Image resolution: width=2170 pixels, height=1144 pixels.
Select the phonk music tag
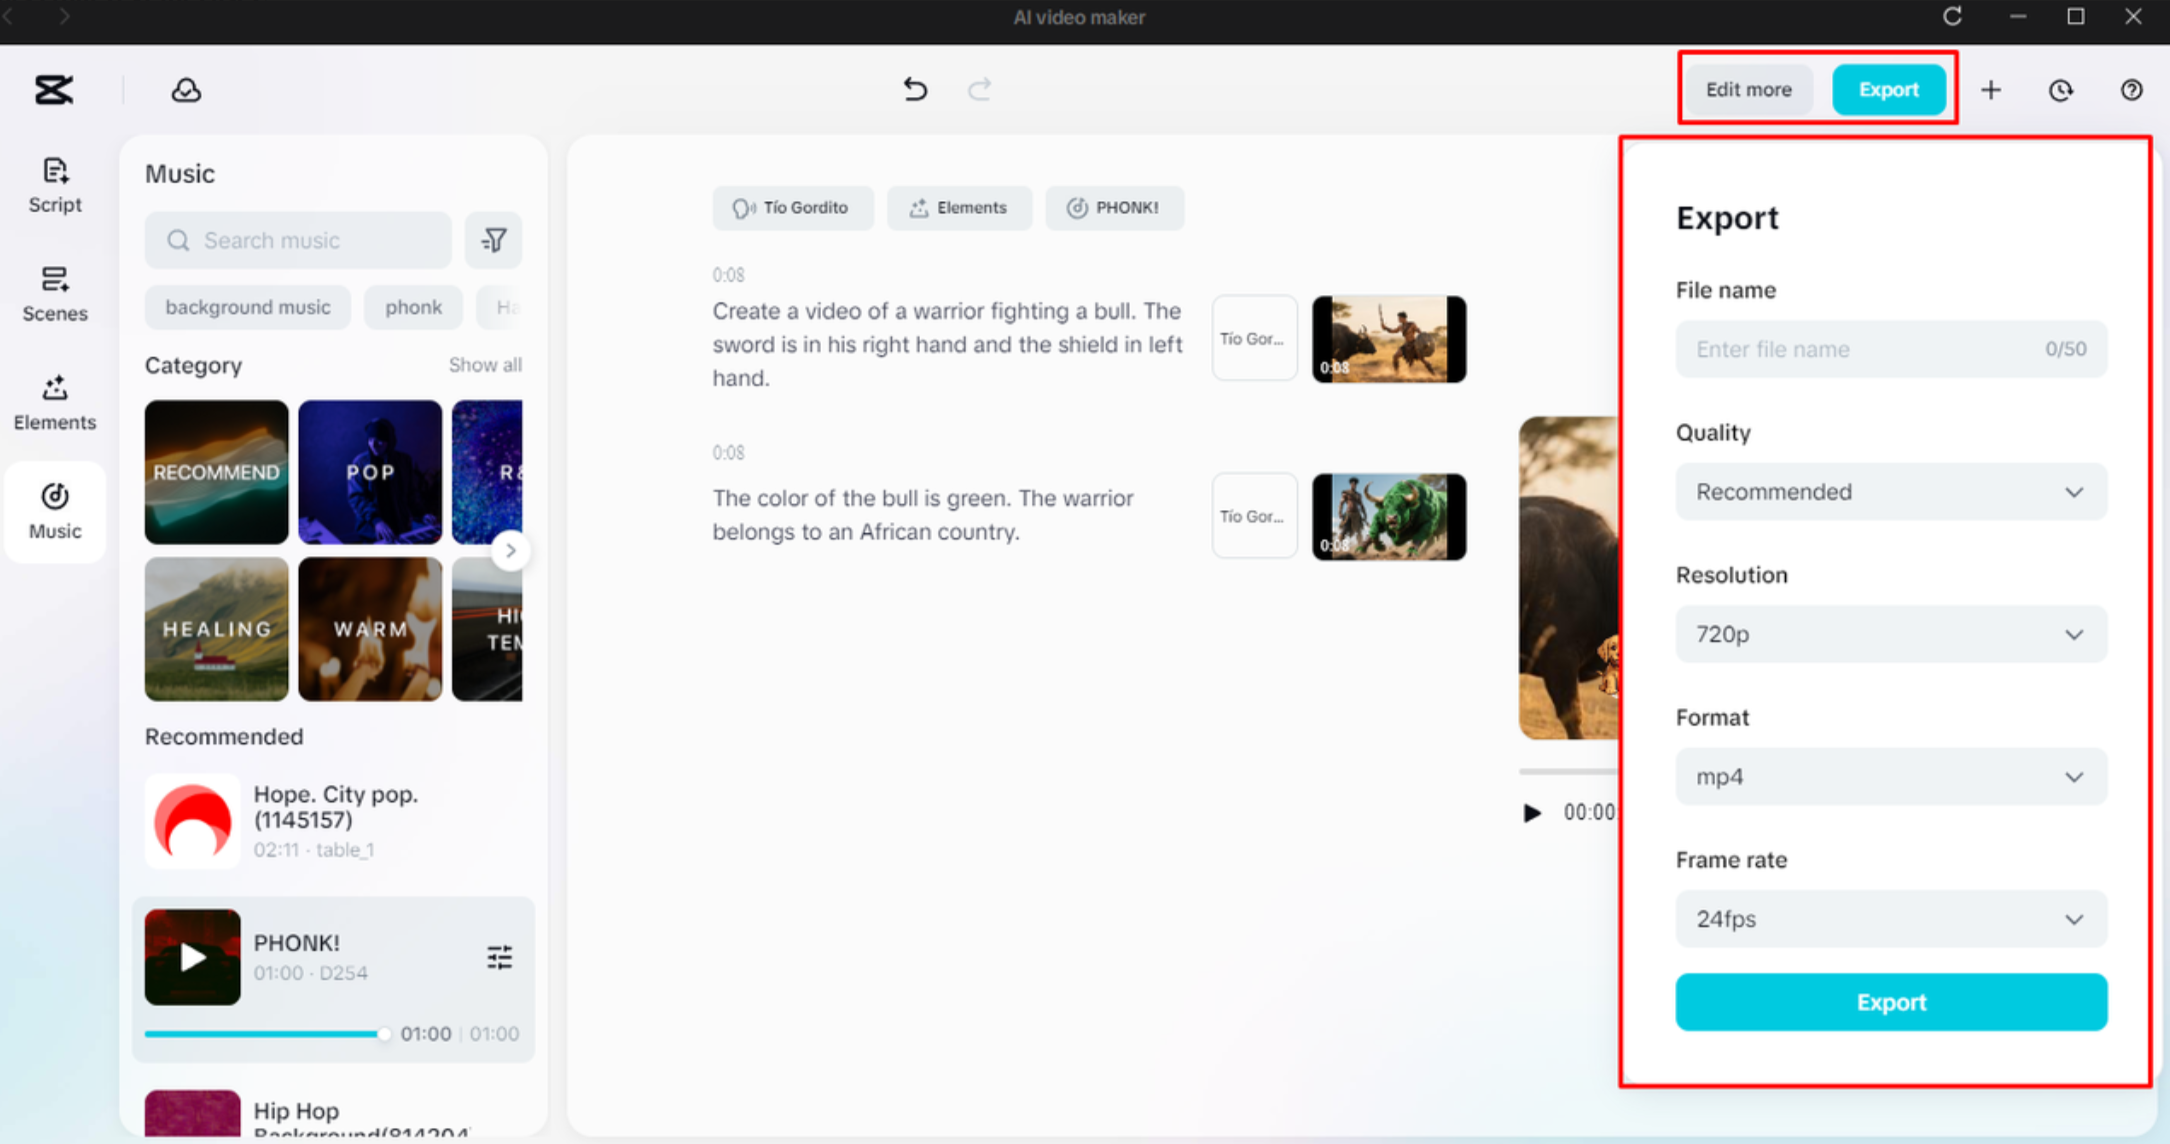[413, 307]
